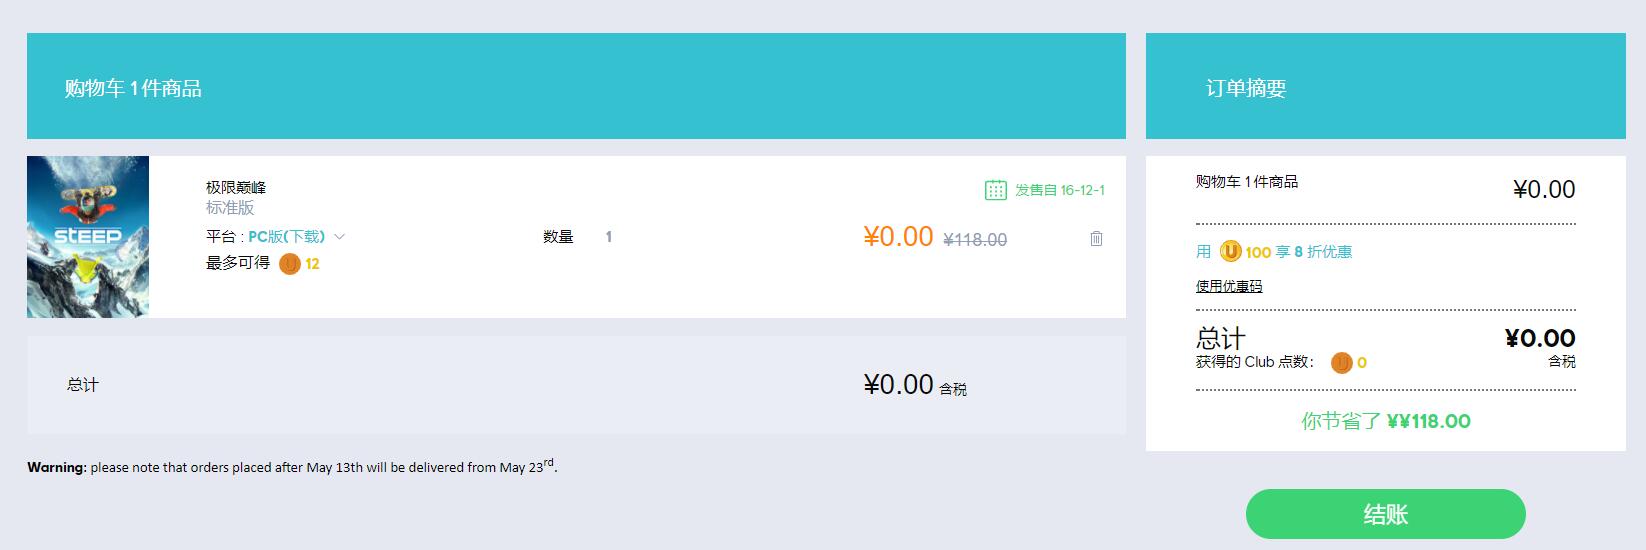Click the yellow 100 Club units coin
The height and width of the screenshot is (550, 1646).
(x=1230, y=251)
